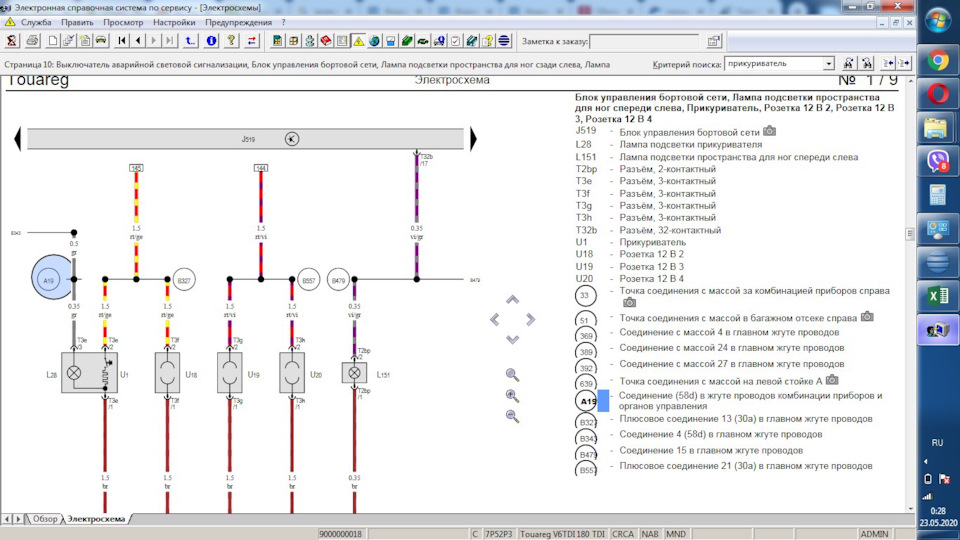Click the blue A19 node in diagram

click(x=52, y=277)
